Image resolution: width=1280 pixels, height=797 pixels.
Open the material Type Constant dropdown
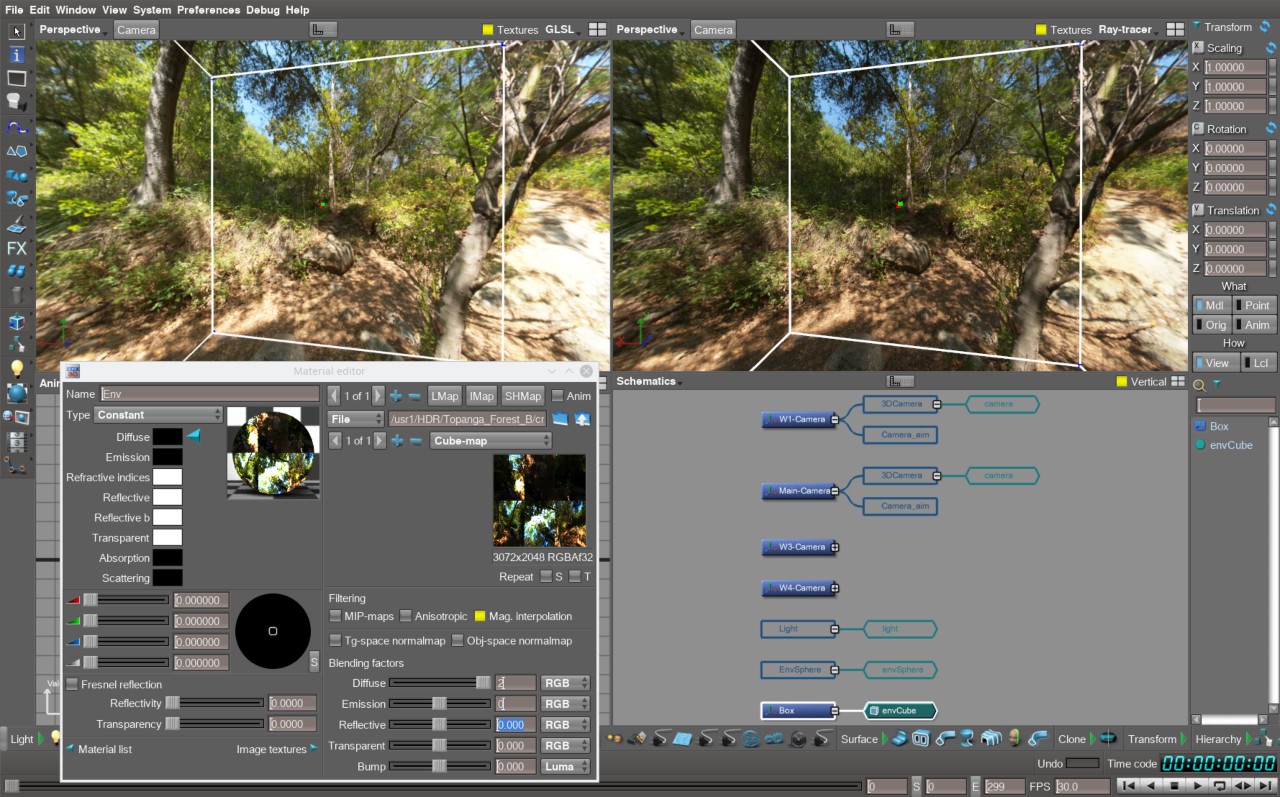click(x=159, y=415)
